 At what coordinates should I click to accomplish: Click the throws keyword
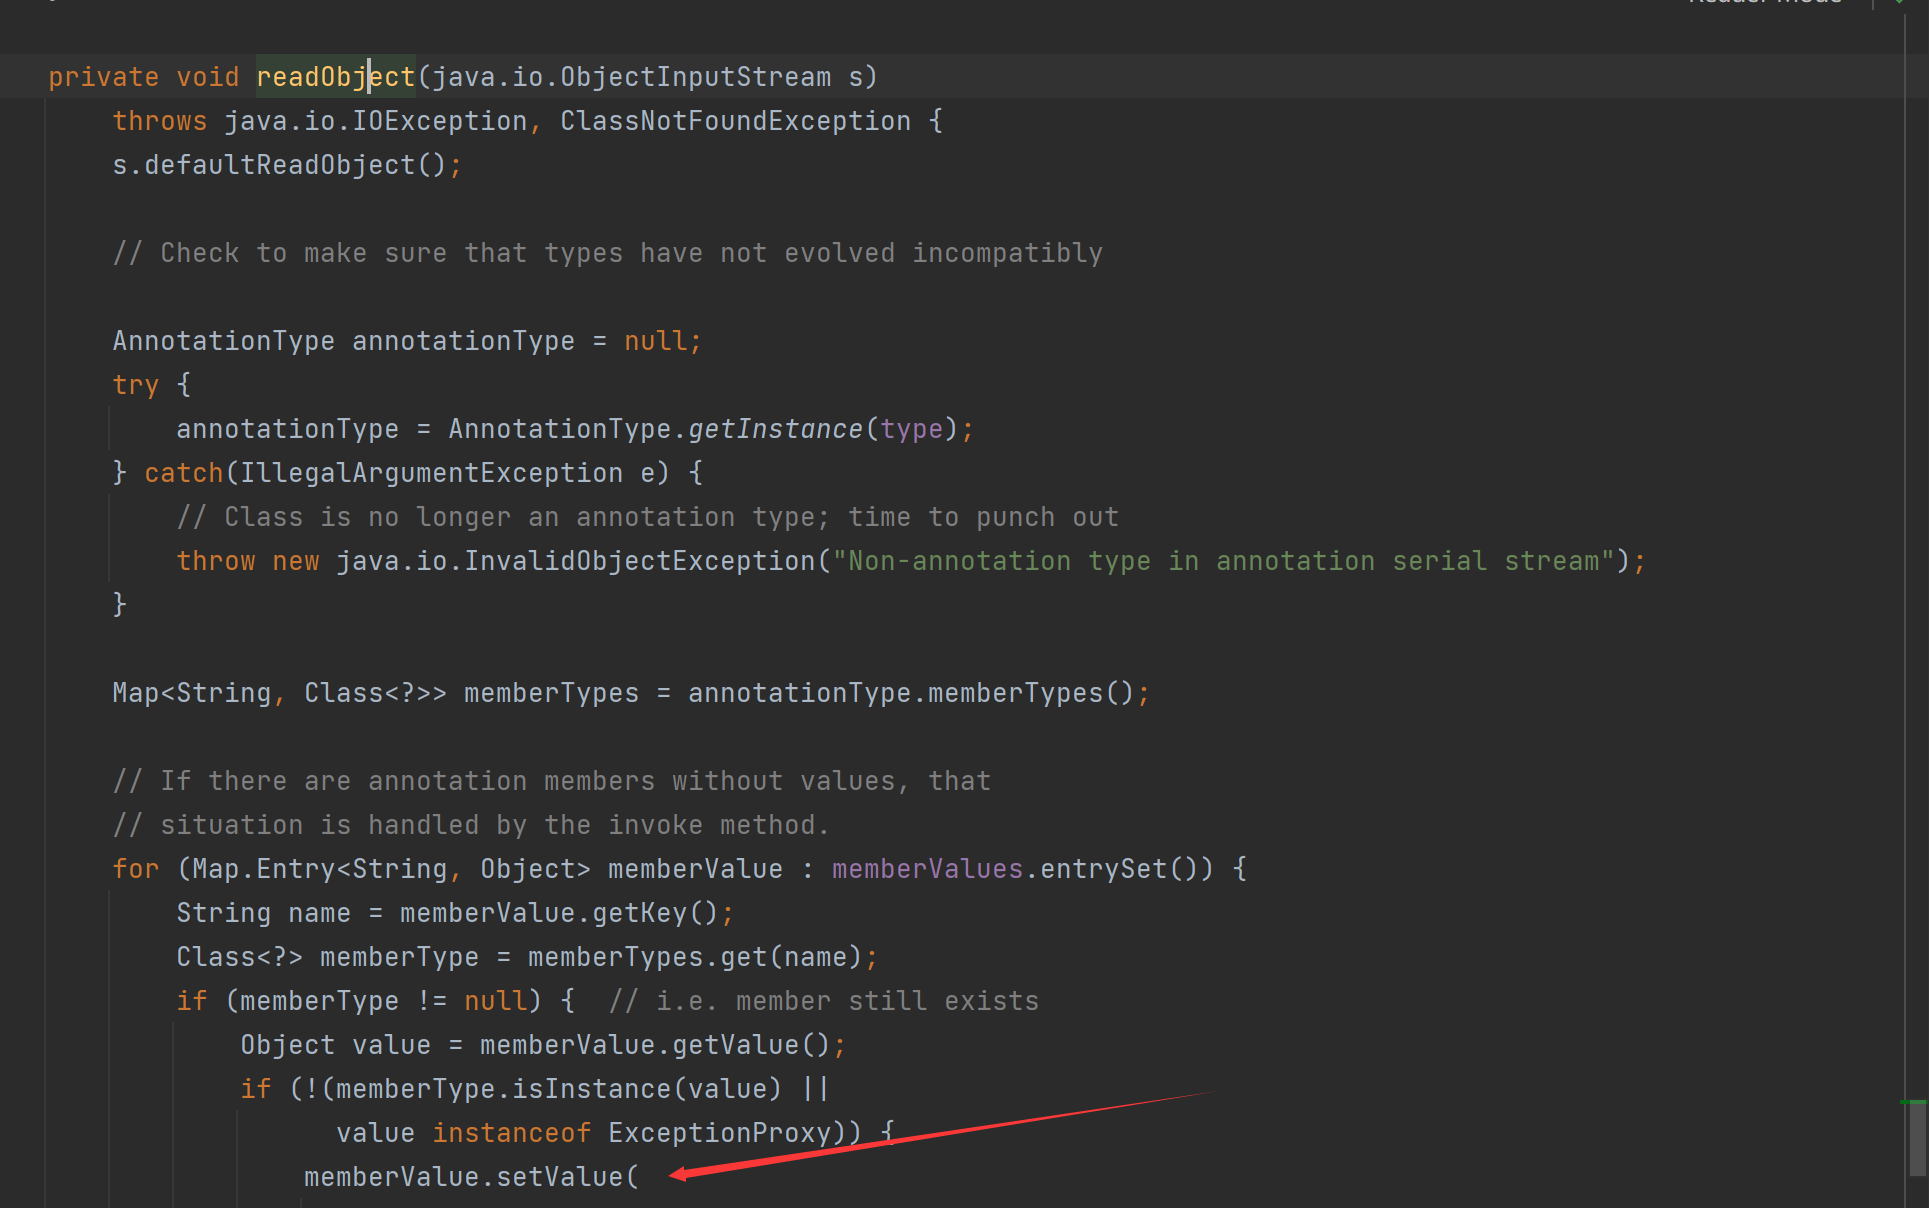click(x=160, y=121)
